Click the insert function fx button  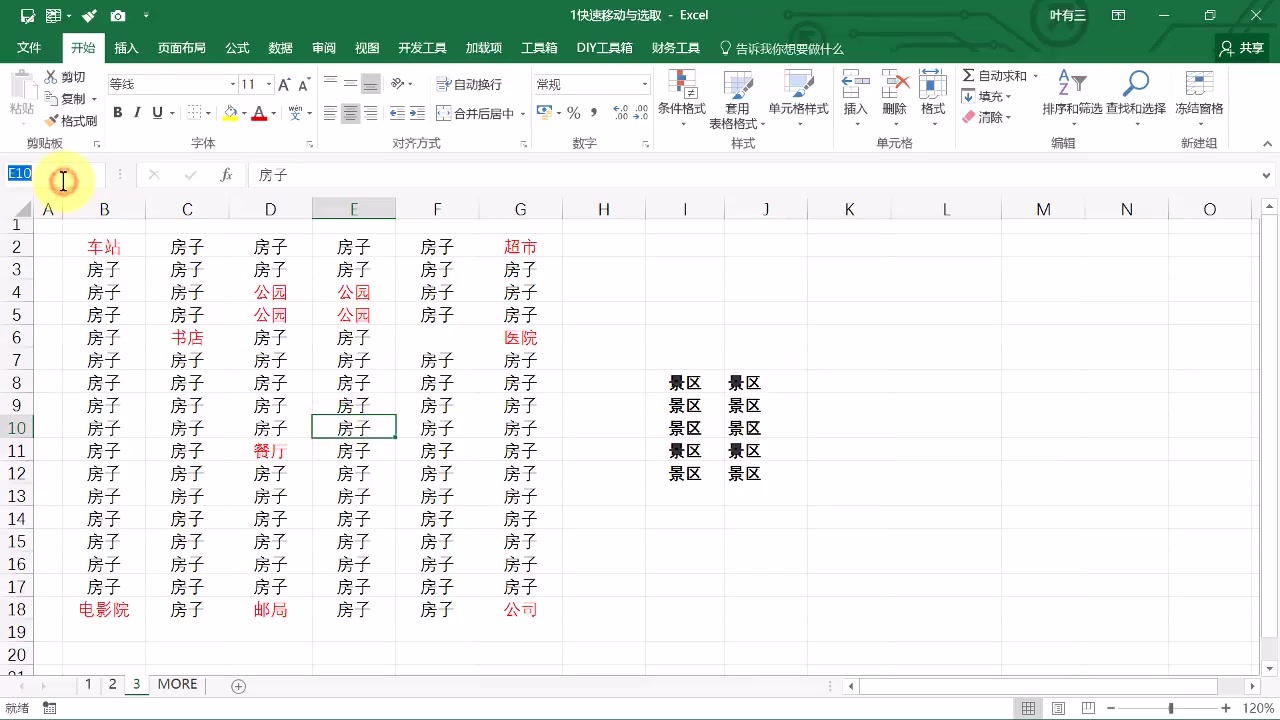point(227,175)
